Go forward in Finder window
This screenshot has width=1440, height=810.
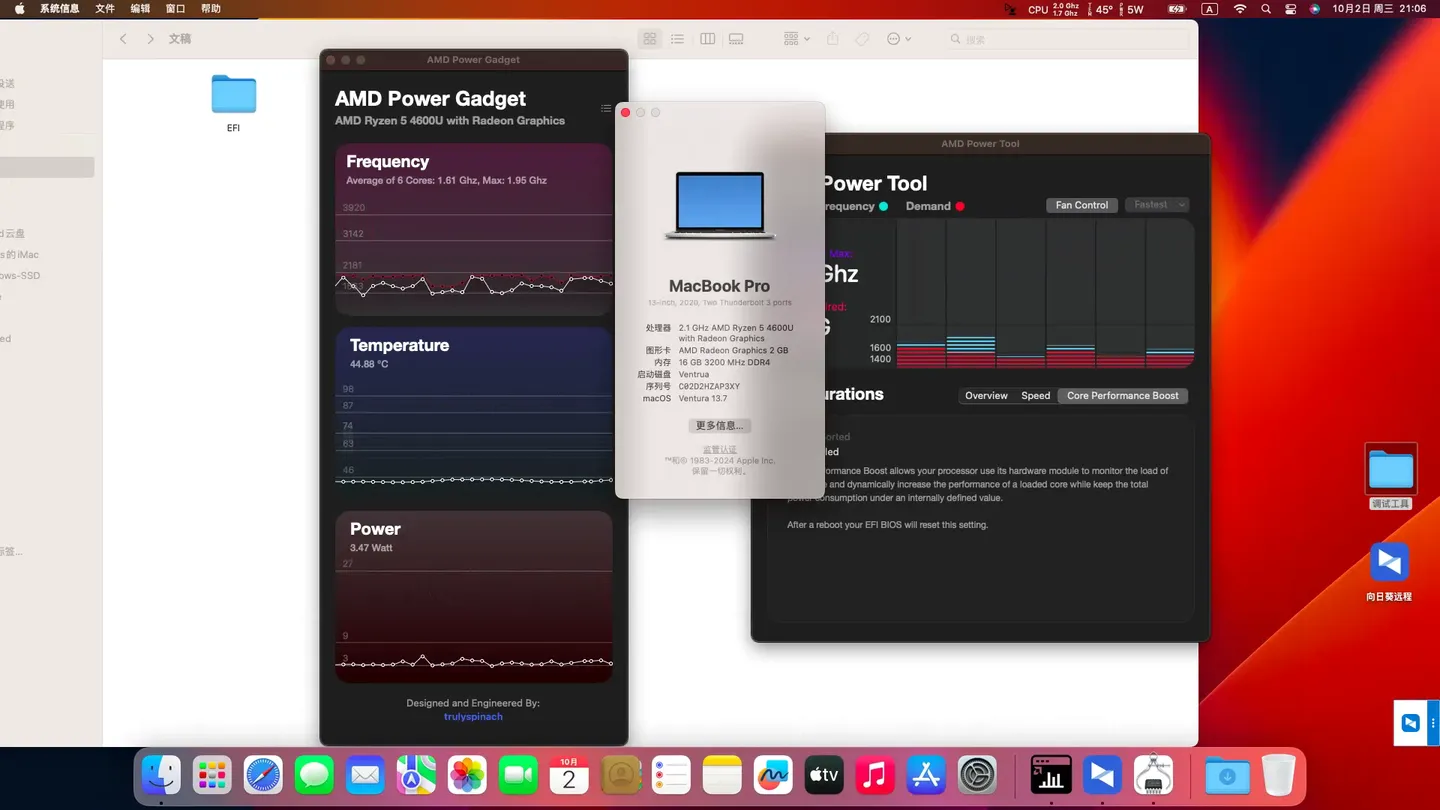coord(150,39)
